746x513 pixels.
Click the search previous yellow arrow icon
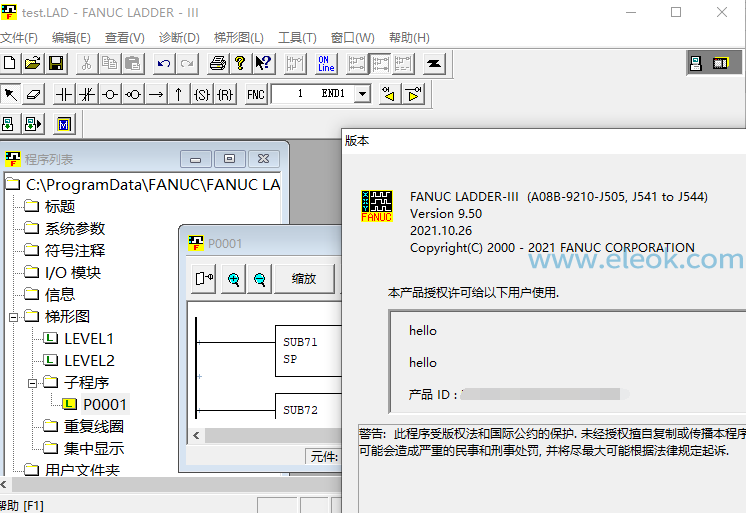[389, 94]
